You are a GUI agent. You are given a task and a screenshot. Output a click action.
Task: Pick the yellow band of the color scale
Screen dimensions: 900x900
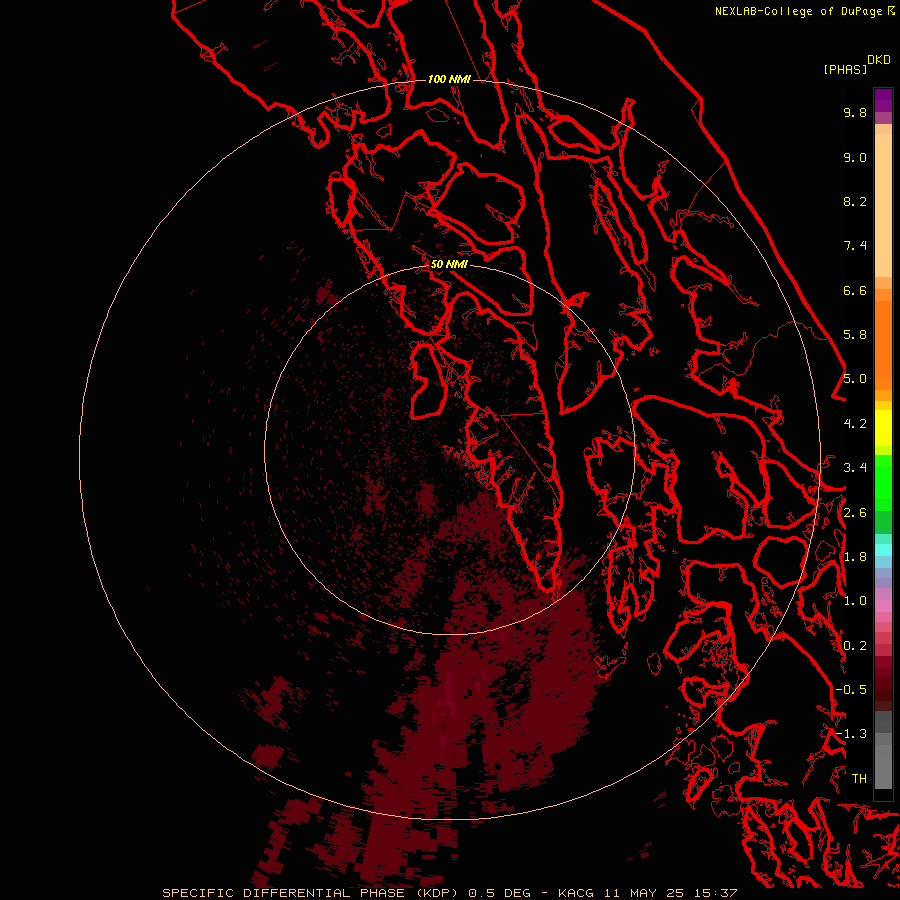(883, 428)
